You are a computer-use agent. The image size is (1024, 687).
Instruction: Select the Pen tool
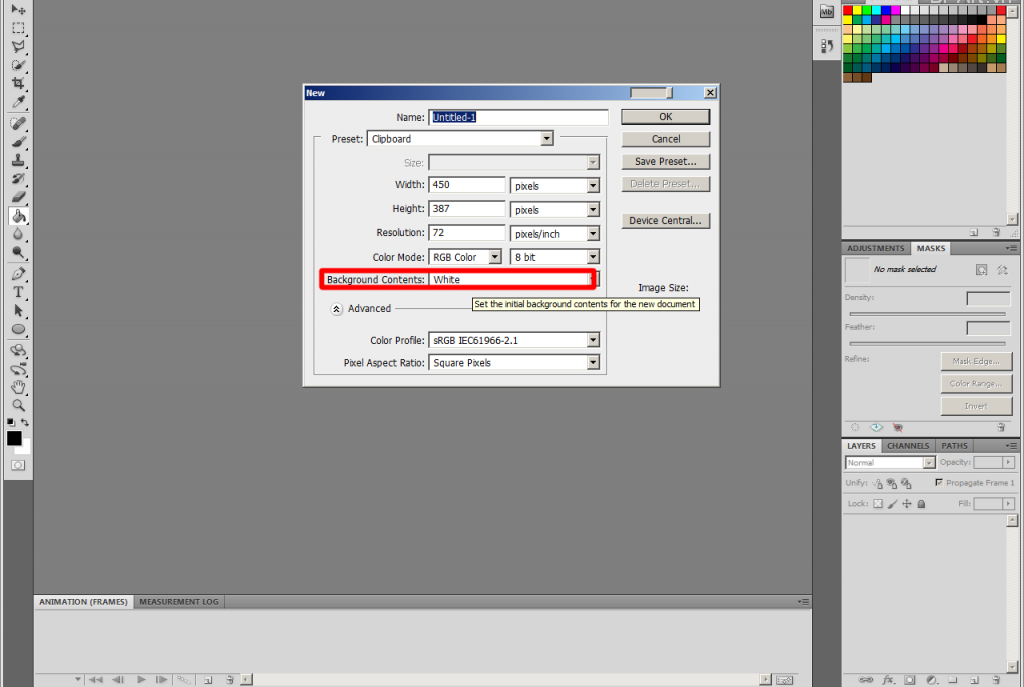click(x=18, y=274)
